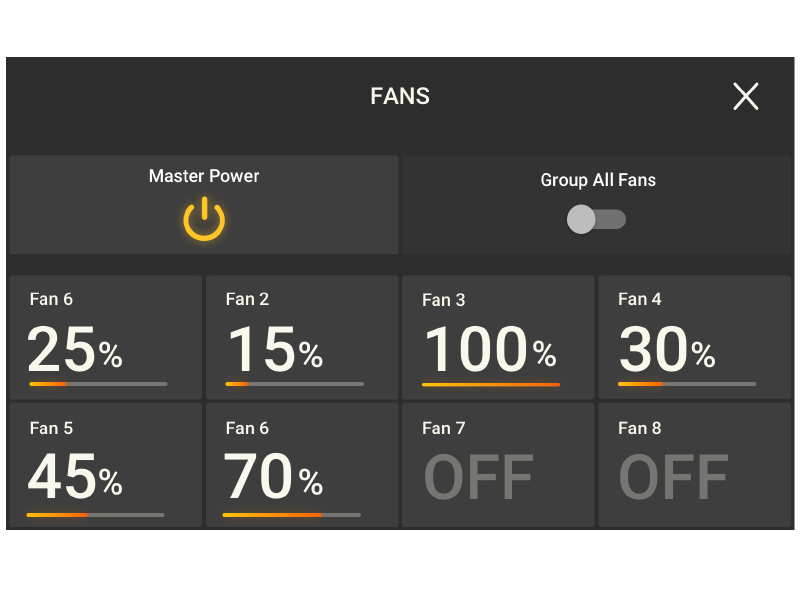This screenshot has height=600, width=800.
Task: Open the Fan 2 tile at 15%
Action: click(x=301, y=338)
